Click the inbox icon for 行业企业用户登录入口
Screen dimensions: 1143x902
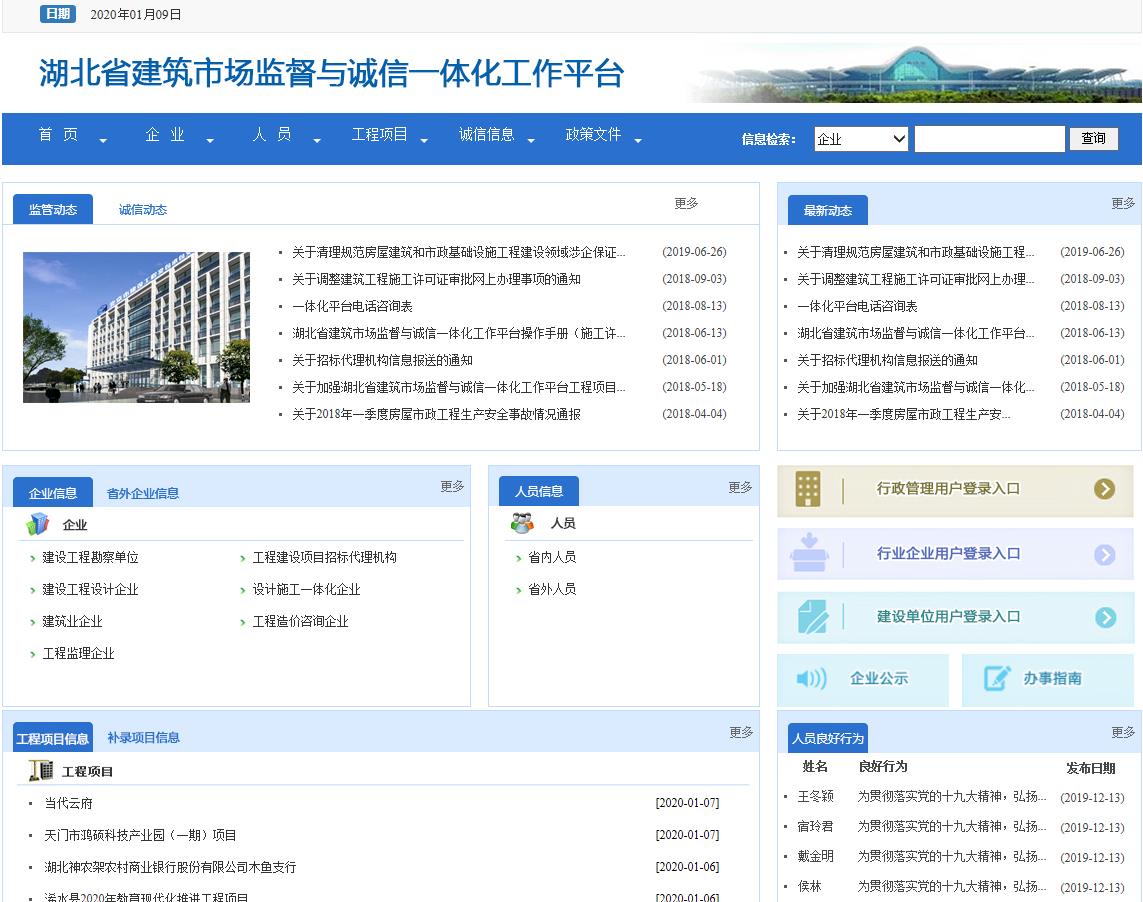tap(809, 553)
